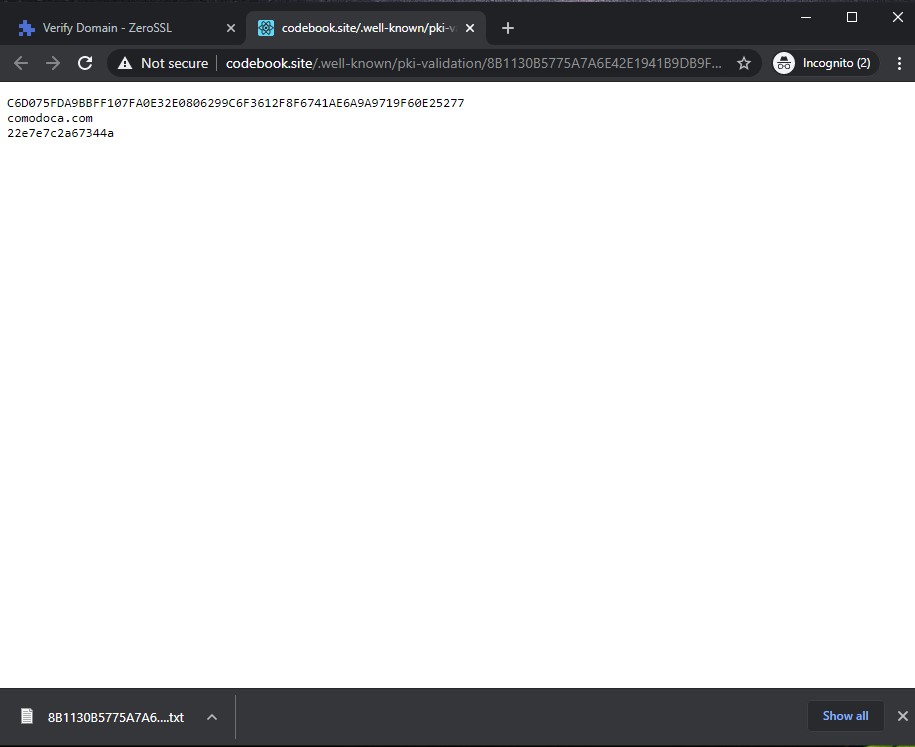This screenshot has height=747, width=915.
Task: Click the downloaded text file icon
Action: [x=27, y=716]
